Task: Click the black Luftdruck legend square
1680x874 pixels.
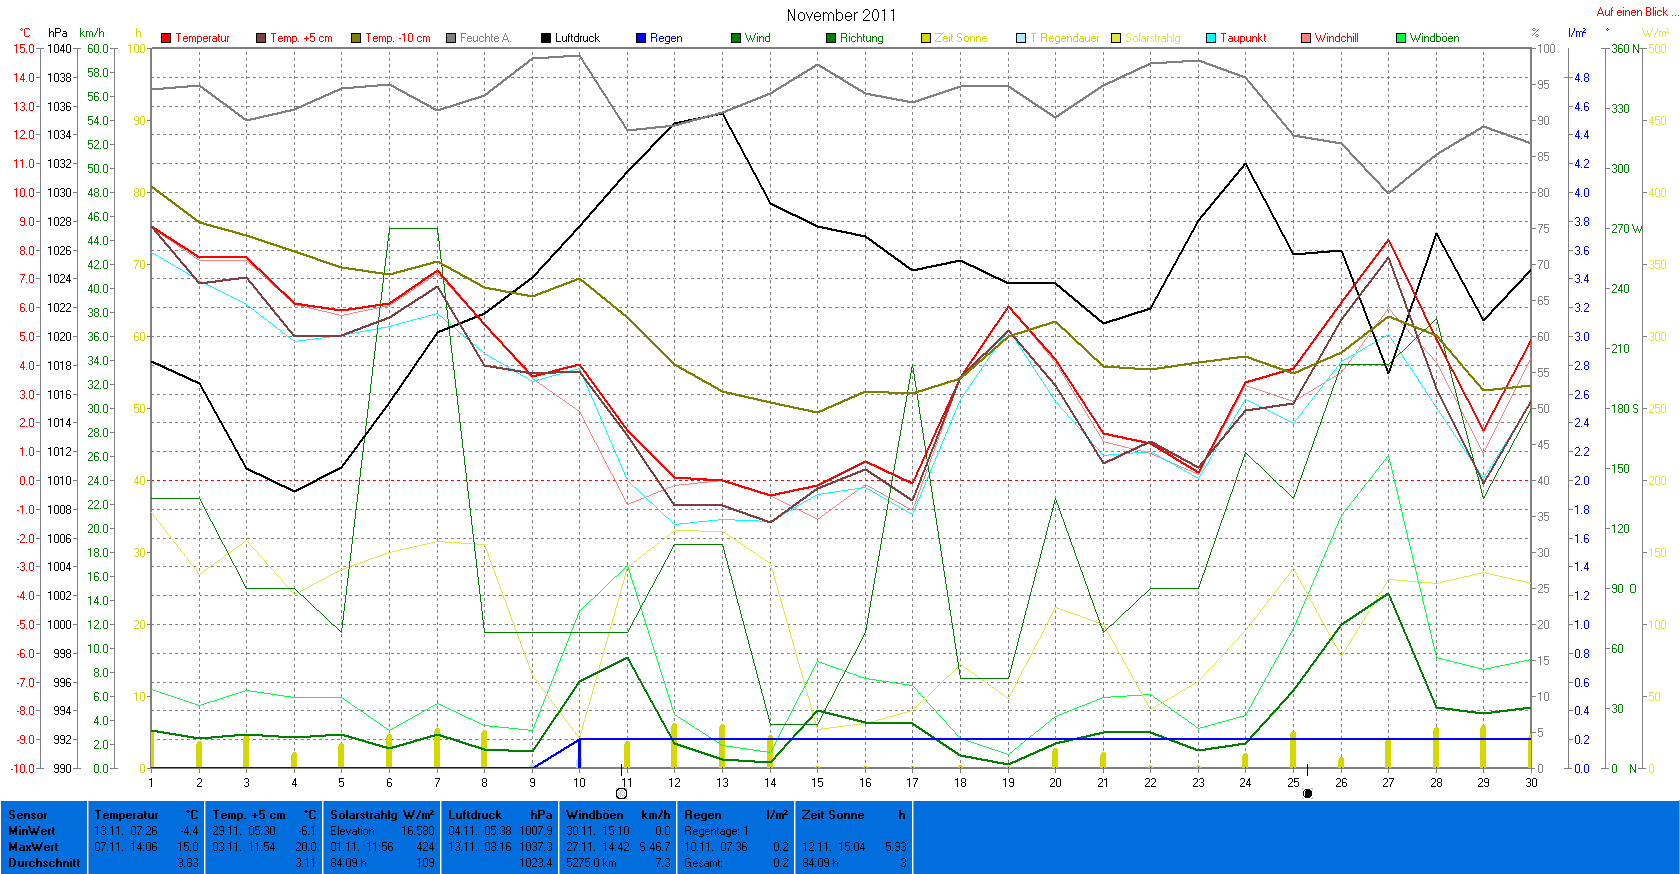Action: pos(546,38)
